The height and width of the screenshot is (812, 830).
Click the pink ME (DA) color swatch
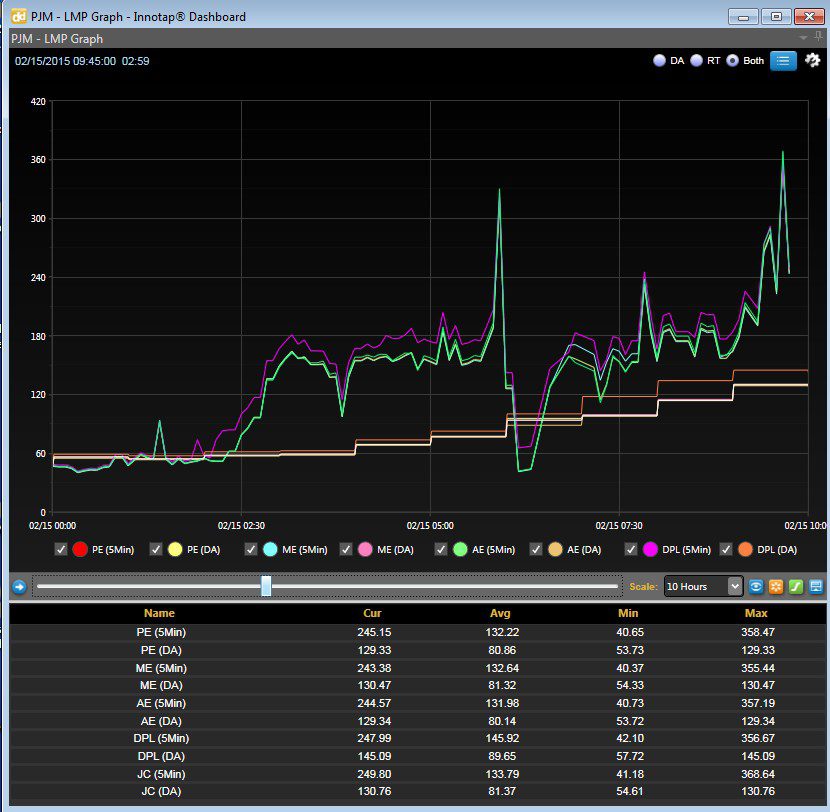pyautogui.click(x=365, y=549)
